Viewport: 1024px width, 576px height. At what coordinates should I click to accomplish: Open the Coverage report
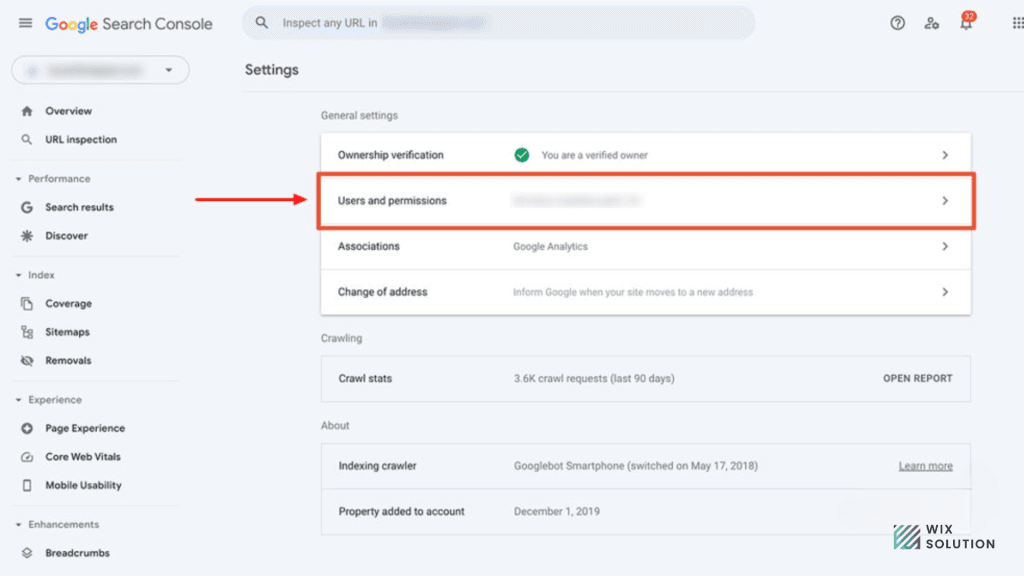(x=69, y=304)
